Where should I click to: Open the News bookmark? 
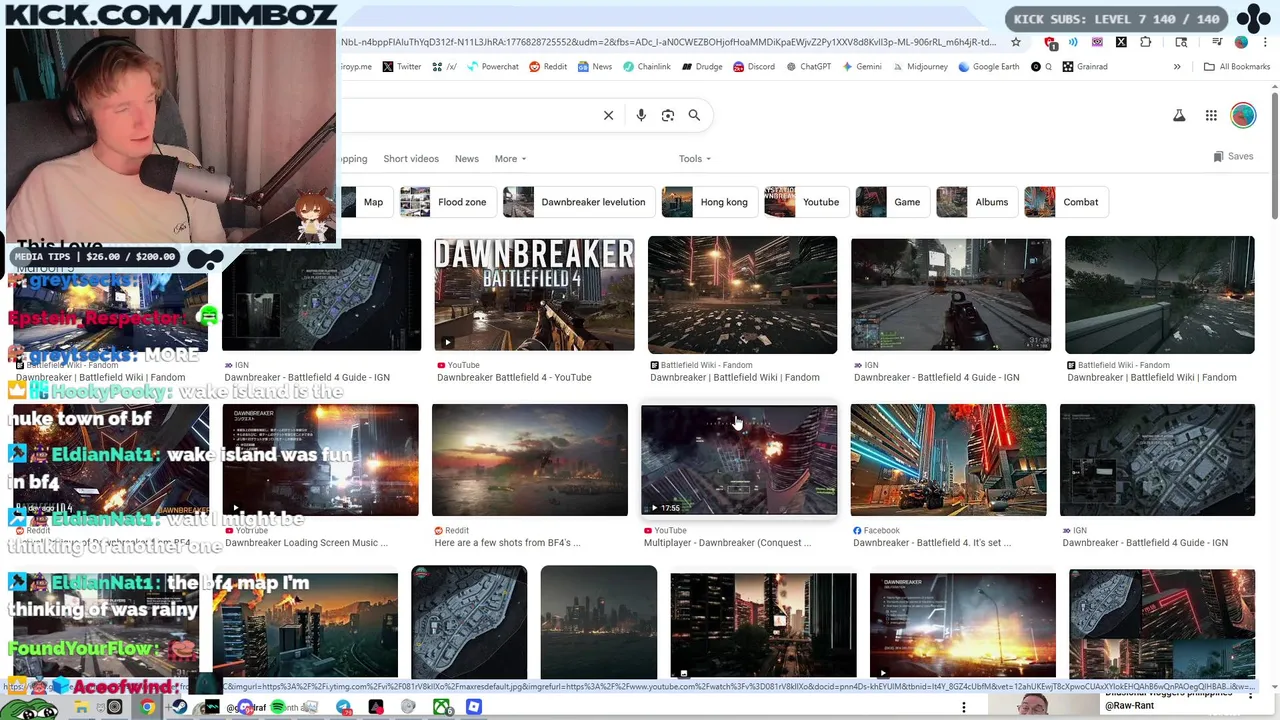(x=594, y=67)
